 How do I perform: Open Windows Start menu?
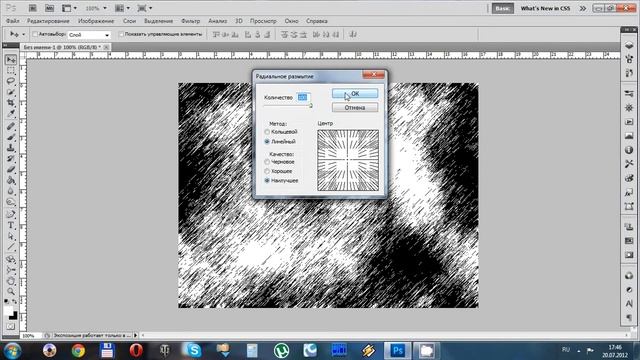(12, 351)
